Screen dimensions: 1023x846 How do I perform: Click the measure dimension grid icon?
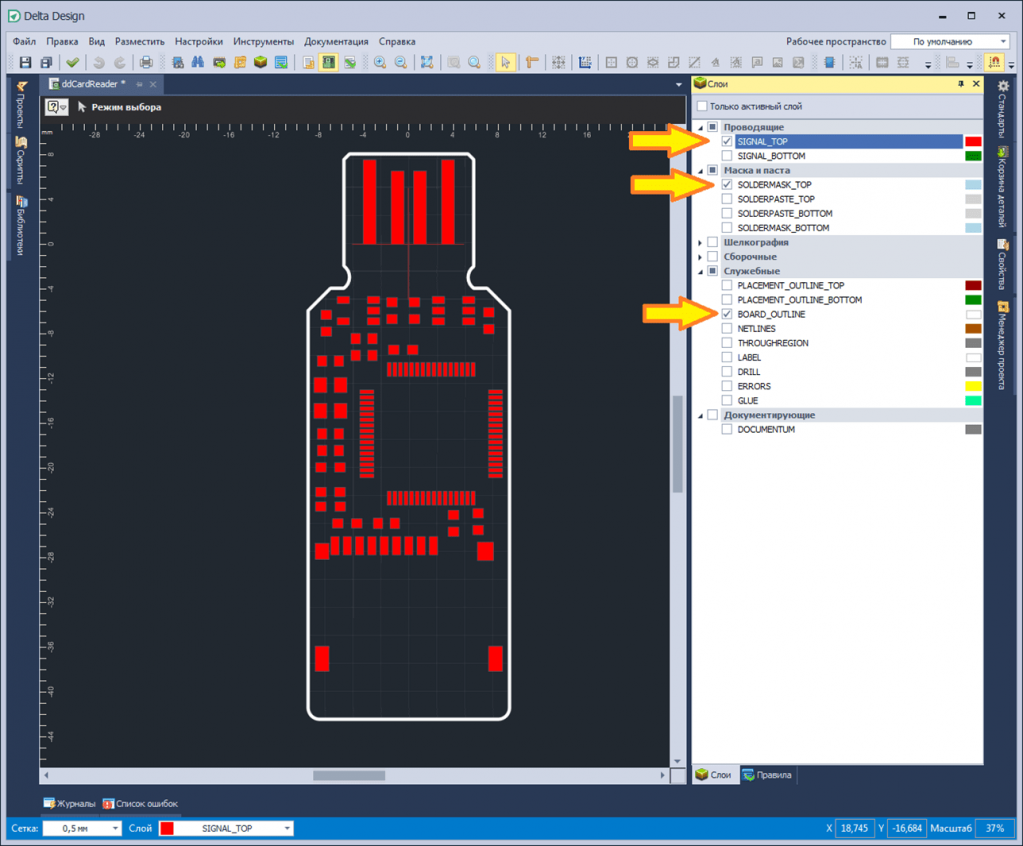coord(585,63)
